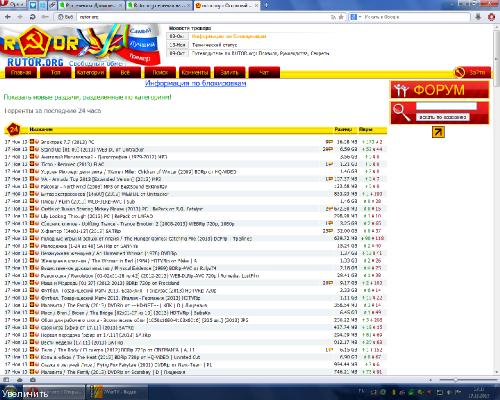
Task: Click the browser Forward arrow button
Action: click(20, 17)
